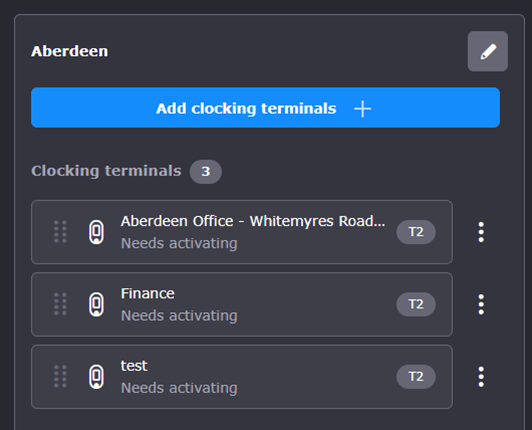Click the drag handle on Aberdeen Office row

60,232
